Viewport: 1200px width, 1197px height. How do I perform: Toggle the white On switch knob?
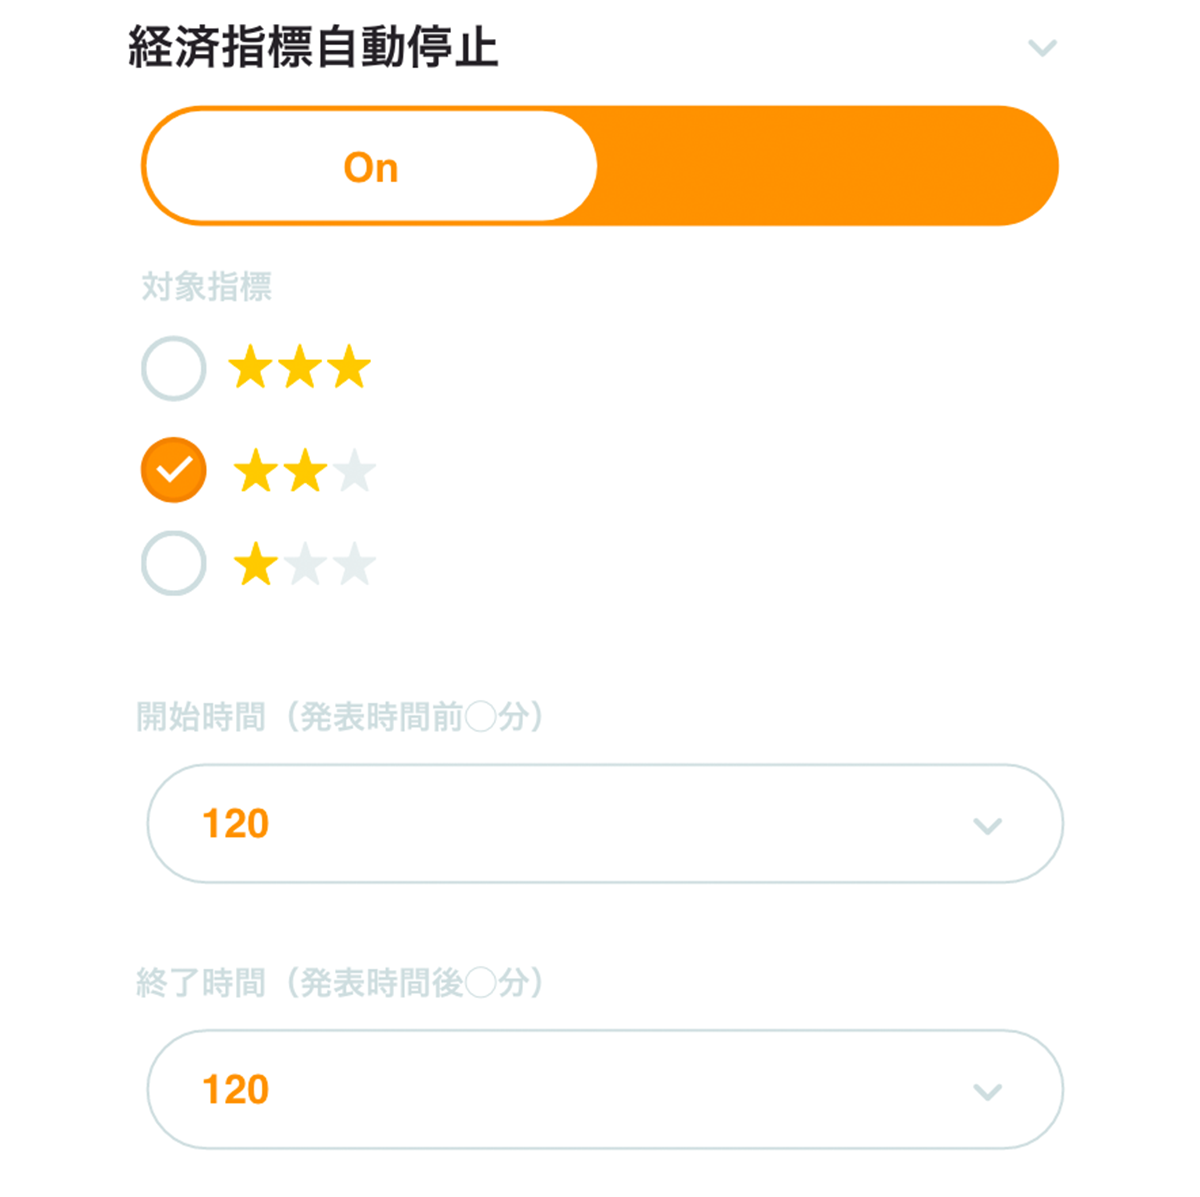[371, 166]
